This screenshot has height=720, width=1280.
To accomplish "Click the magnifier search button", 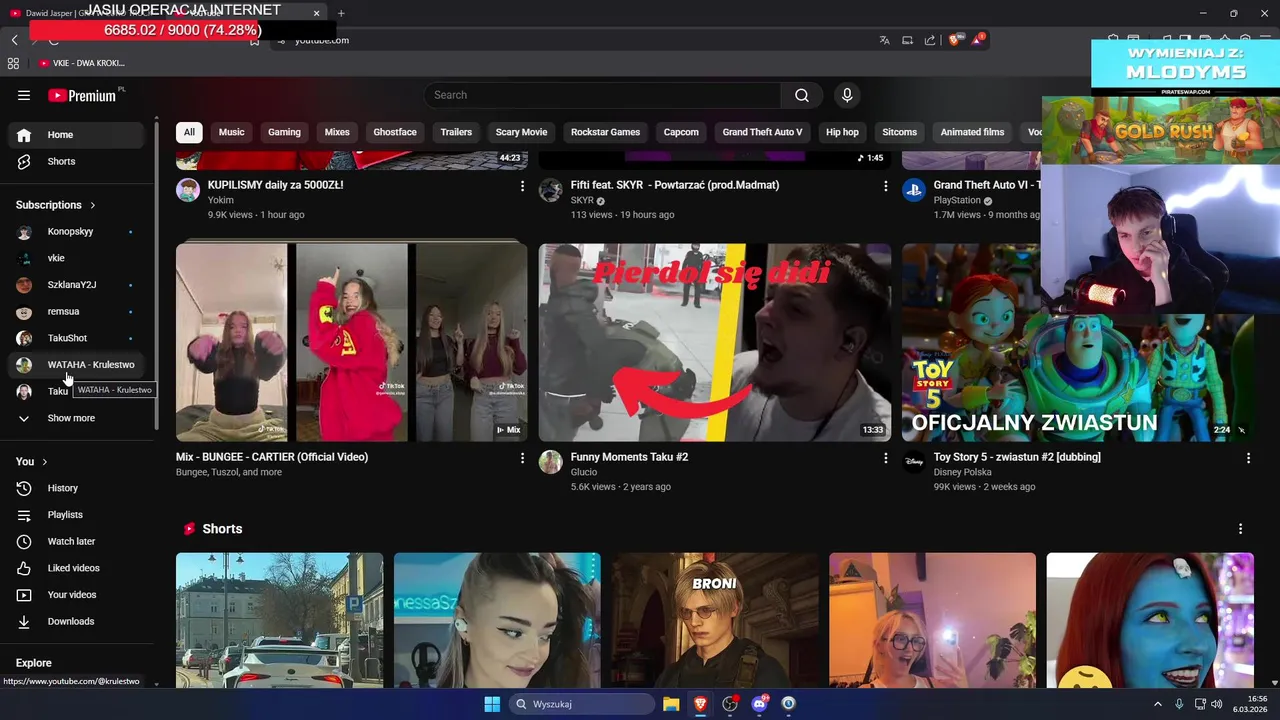I will (802, 95).
